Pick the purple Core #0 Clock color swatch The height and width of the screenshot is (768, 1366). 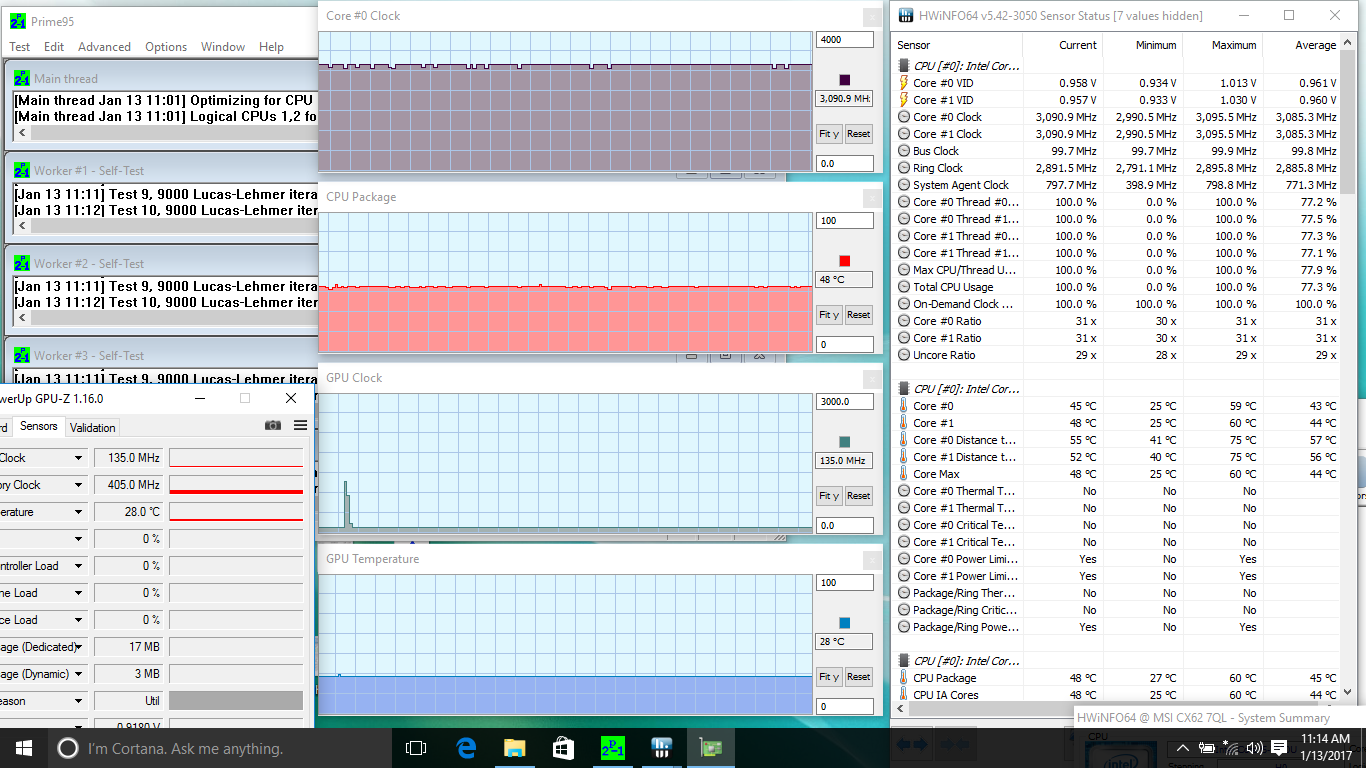tap(844, 79)
